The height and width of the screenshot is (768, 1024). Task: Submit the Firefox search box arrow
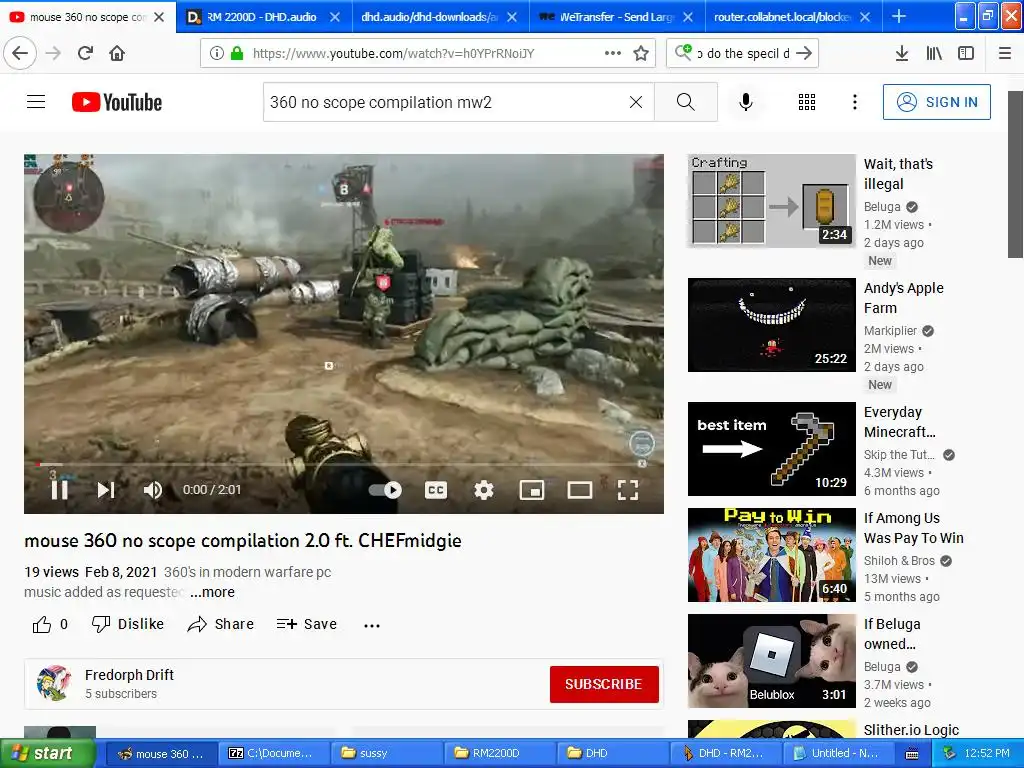coord(805,53)
